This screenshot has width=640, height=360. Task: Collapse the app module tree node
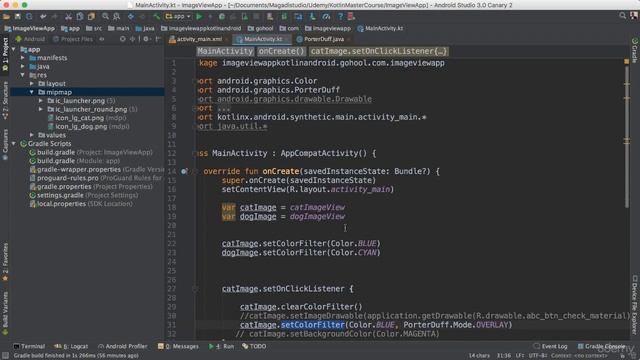[x=14, y=49]
